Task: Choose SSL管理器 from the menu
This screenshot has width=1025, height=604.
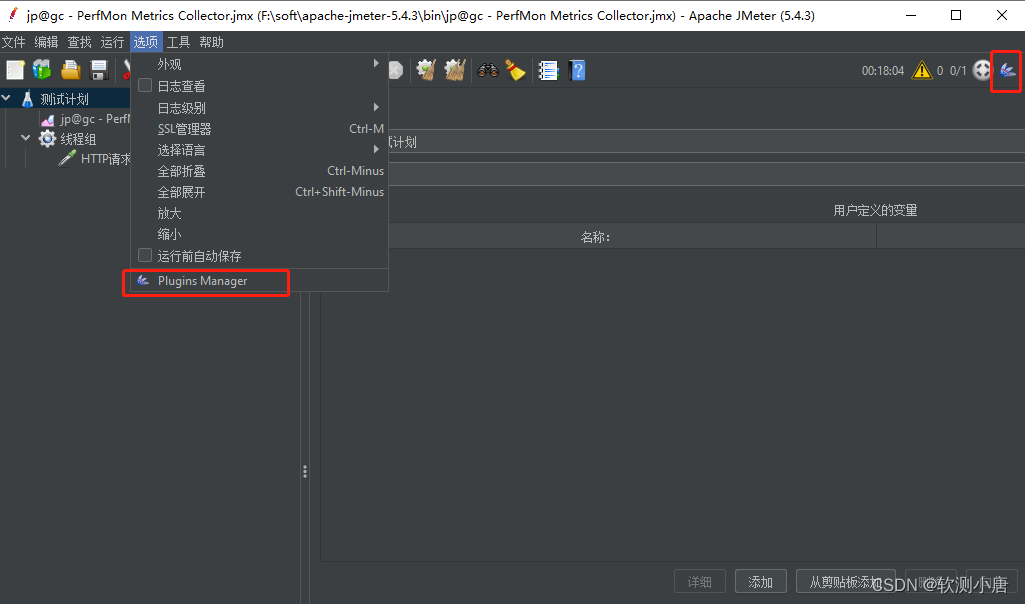Action: pyautogui.click(x=260, y=129)
